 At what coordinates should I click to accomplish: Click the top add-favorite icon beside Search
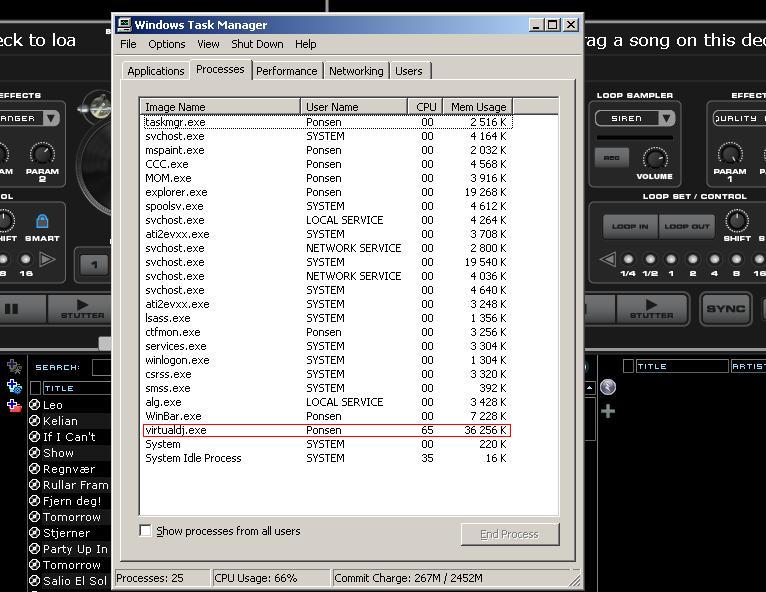(x=14, y=366)
